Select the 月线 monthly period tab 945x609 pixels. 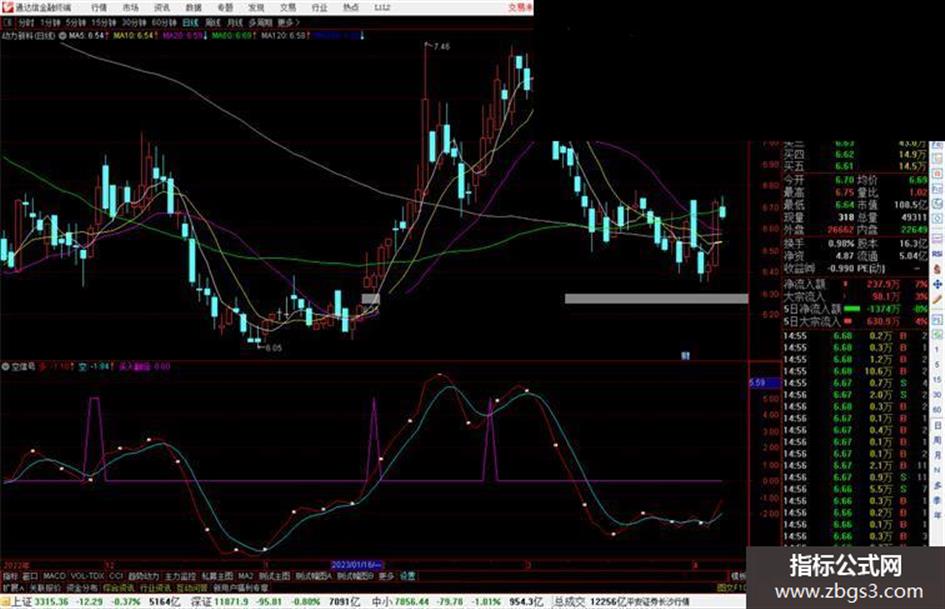(x=234, y=22)
